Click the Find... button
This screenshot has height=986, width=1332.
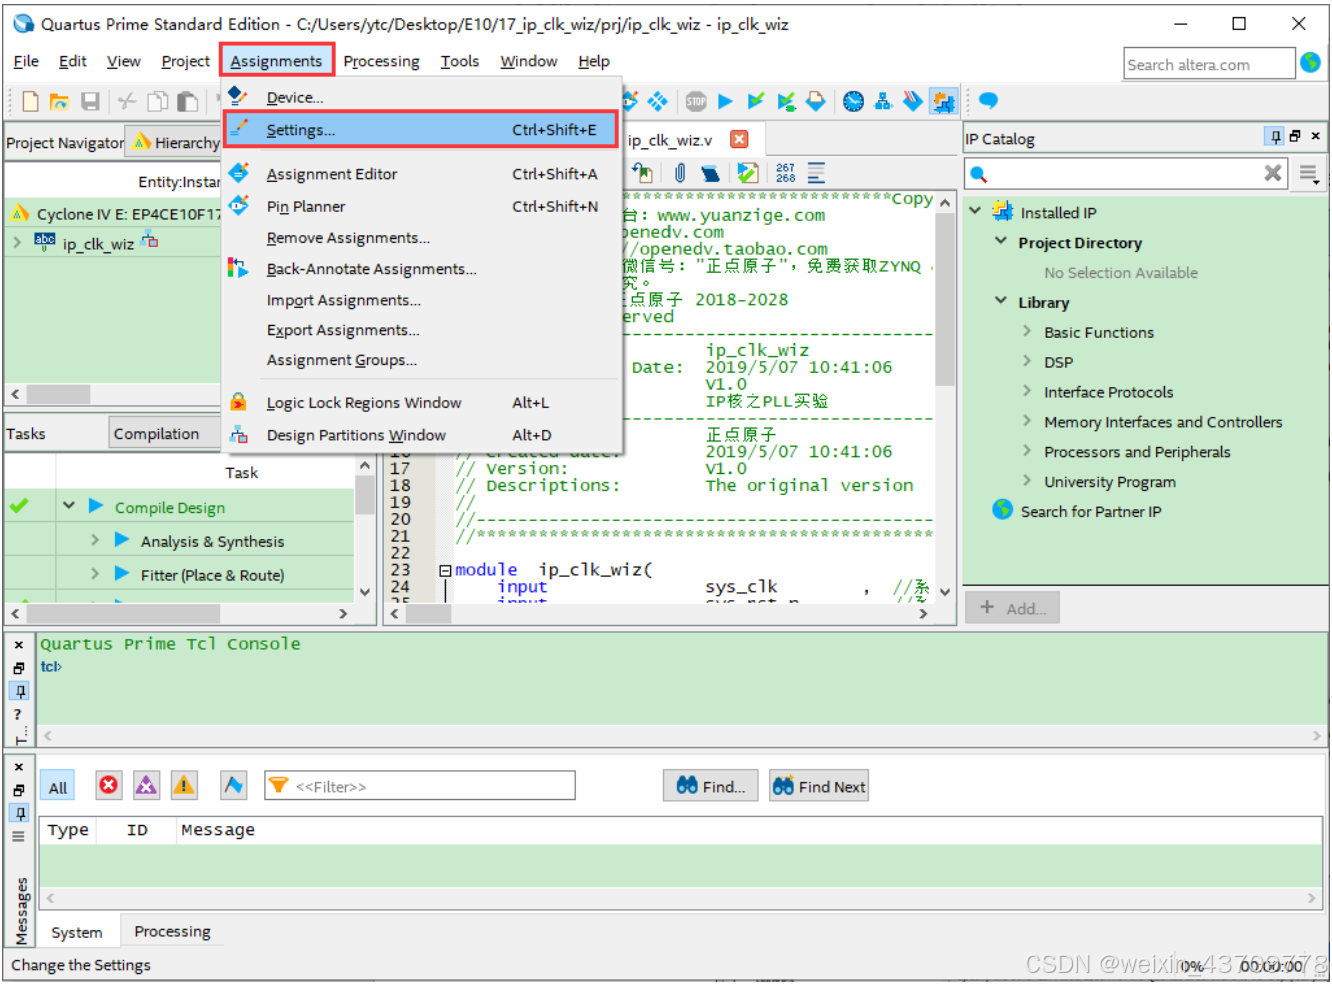coord(711,786)
